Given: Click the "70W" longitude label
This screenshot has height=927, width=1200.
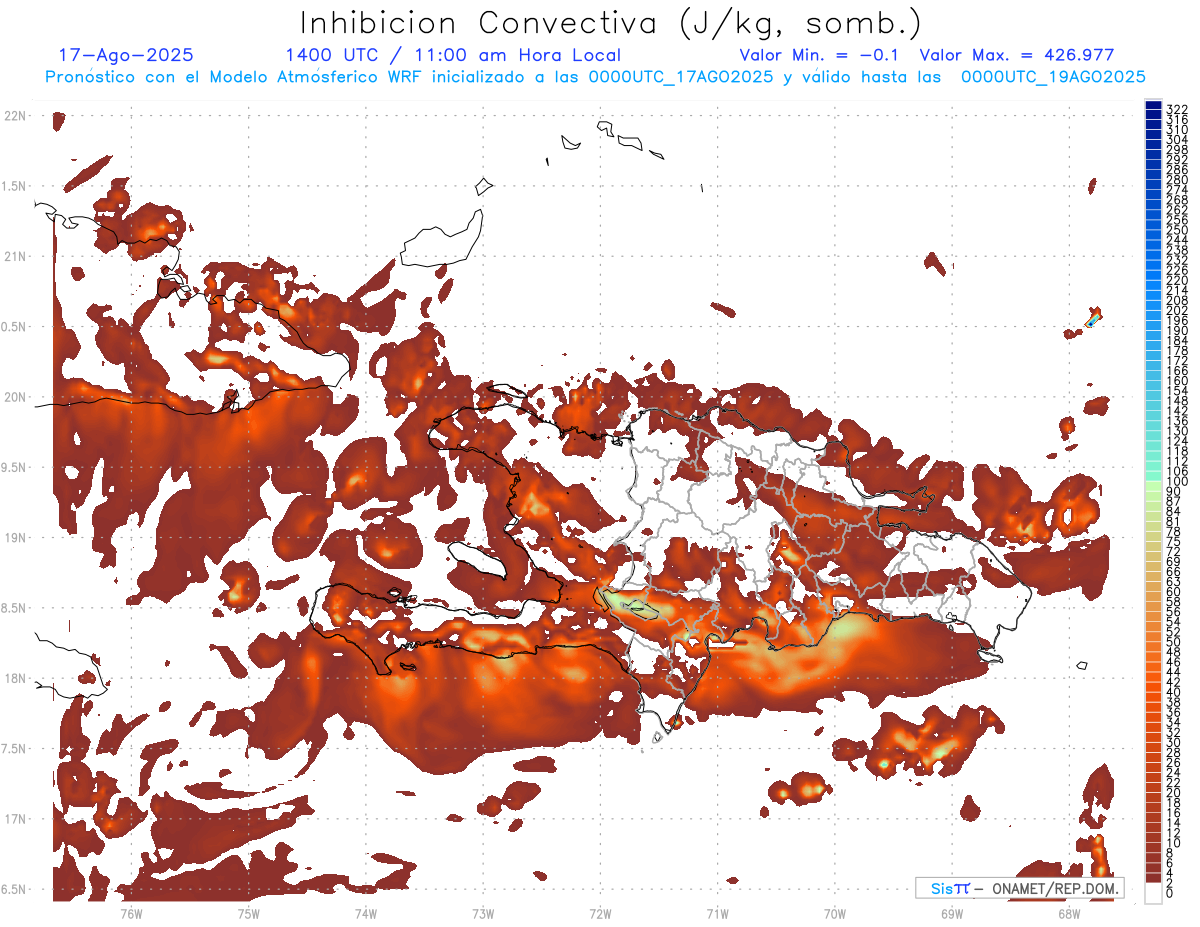Looking at the screenshot, I should (835, 914).
